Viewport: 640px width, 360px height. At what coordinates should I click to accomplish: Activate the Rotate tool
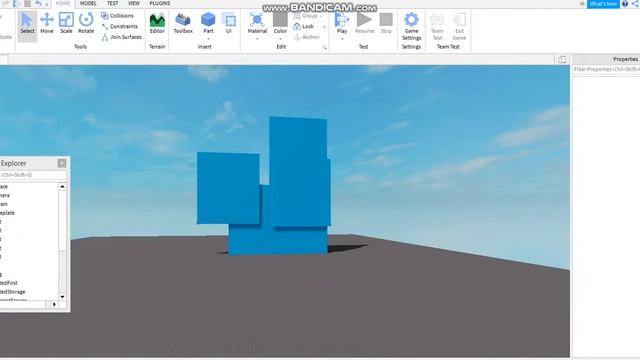pos(86,23)
